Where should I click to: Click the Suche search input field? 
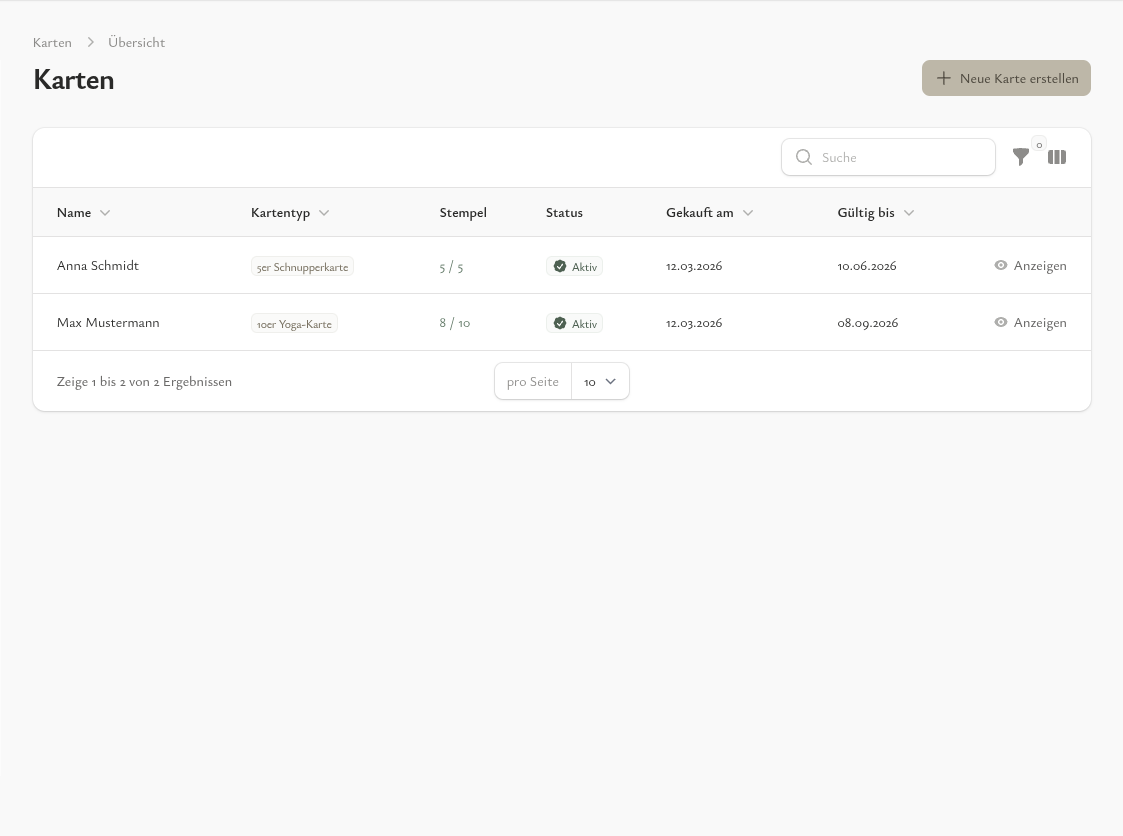pos(900,157)
